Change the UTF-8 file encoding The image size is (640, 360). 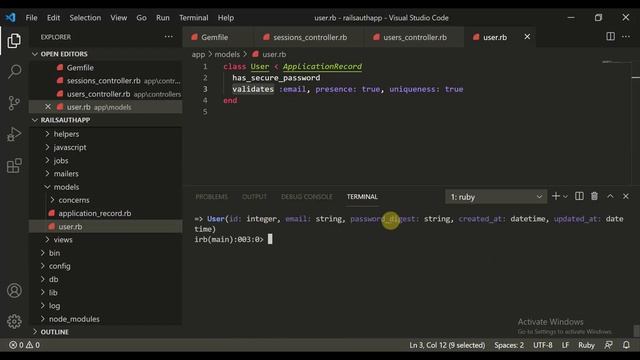pyautogui.click(x=542, y=345)
